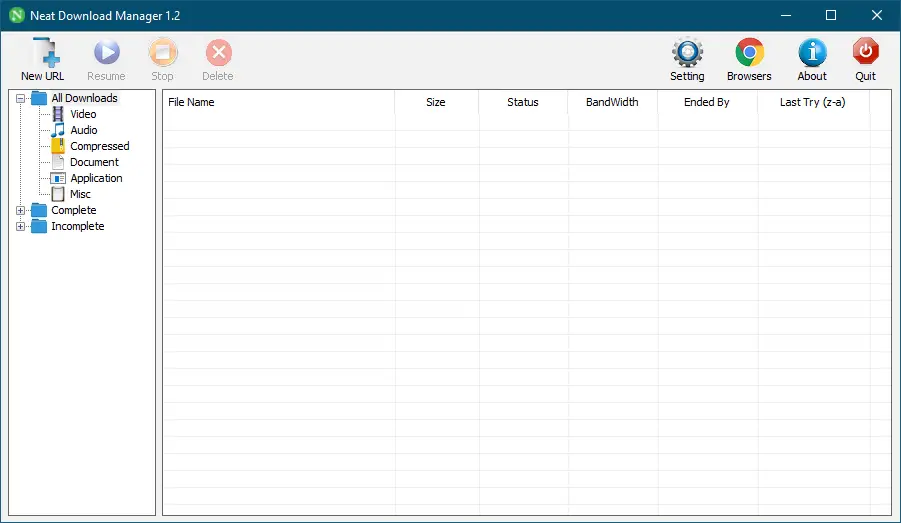The width and height of the screenshot is (901, 523).
Task: Sort by BandWidth column header
Action: (613, 102)
